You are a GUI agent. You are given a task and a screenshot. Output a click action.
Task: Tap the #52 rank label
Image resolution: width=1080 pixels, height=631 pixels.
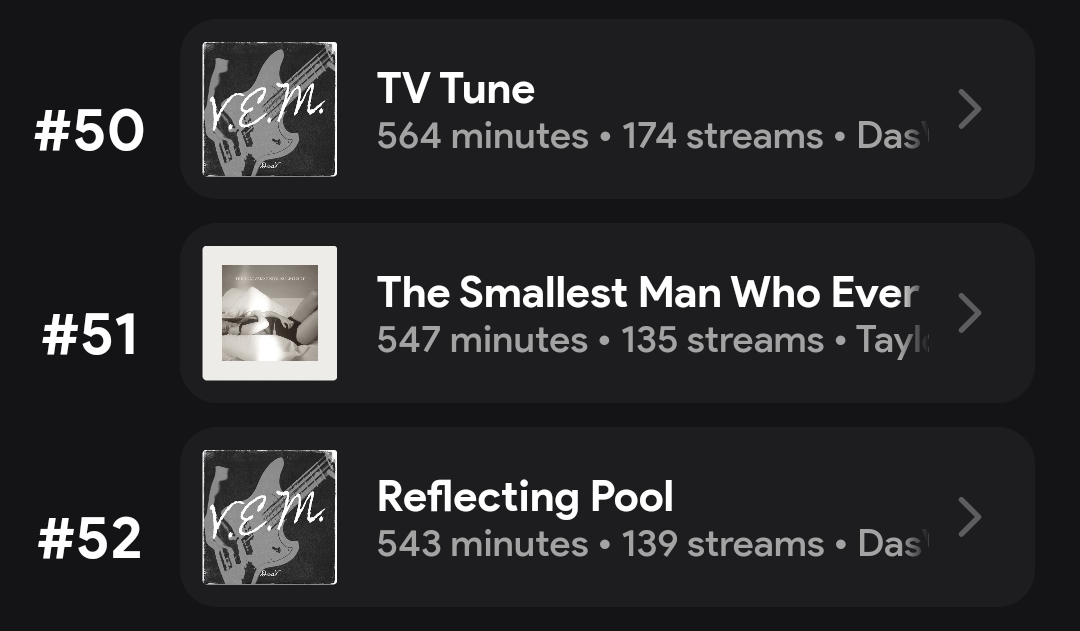[90, 540]
